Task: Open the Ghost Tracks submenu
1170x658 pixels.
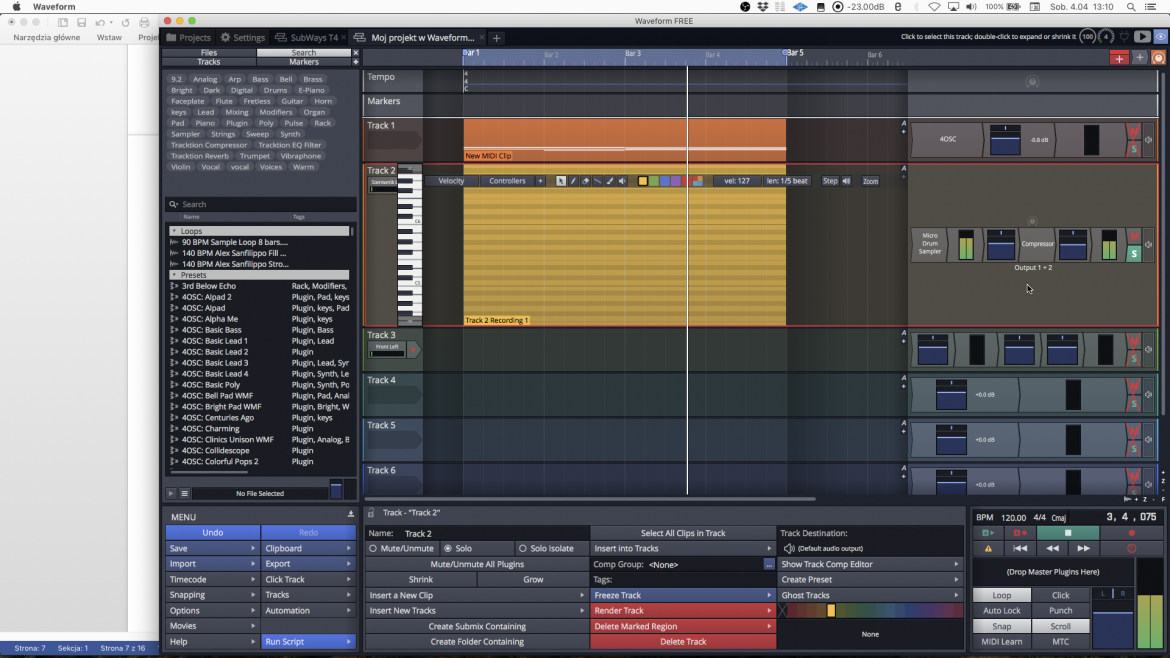Action: click(x=870, y=595)
